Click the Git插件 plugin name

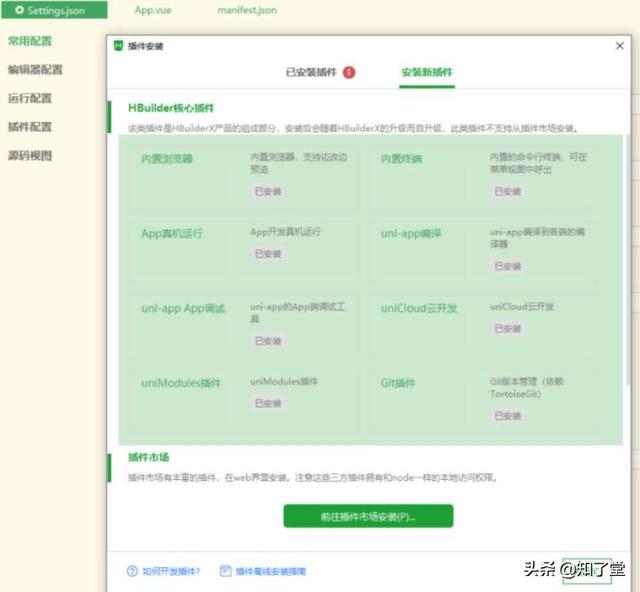(x=398, y=383)
